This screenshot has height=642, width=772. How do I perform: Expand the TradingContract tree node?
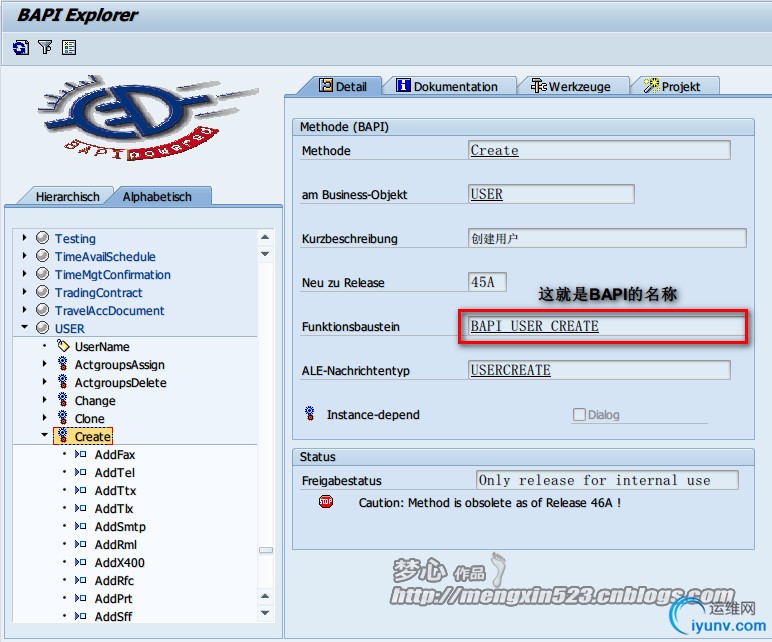[24, 292]
